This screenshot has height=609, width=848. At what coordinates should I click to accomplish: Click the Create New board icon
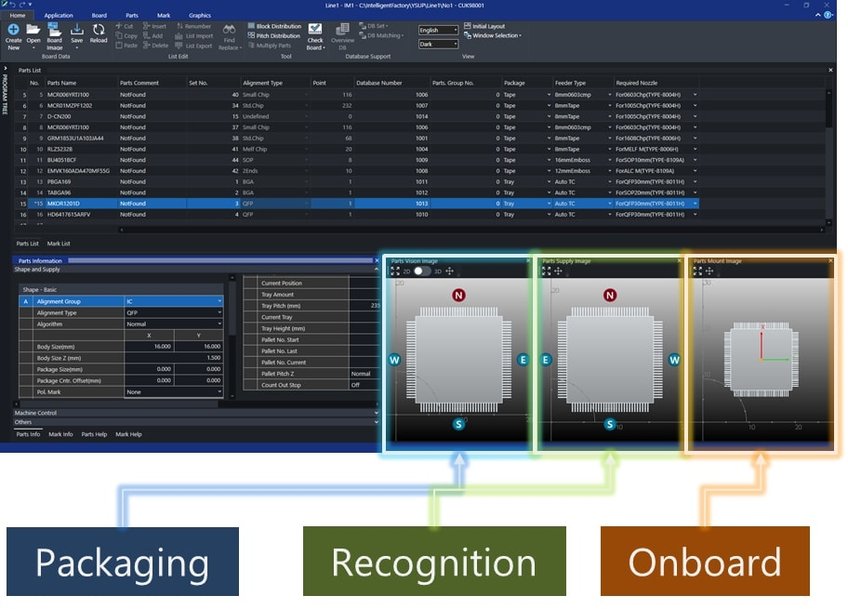14,30
